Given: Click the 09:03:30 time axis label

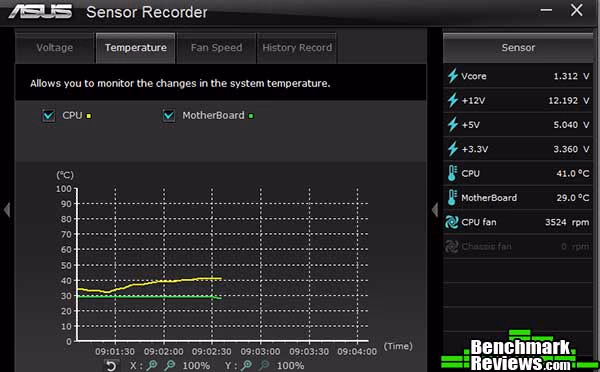Looking at the screenshot, I should 309,351.
